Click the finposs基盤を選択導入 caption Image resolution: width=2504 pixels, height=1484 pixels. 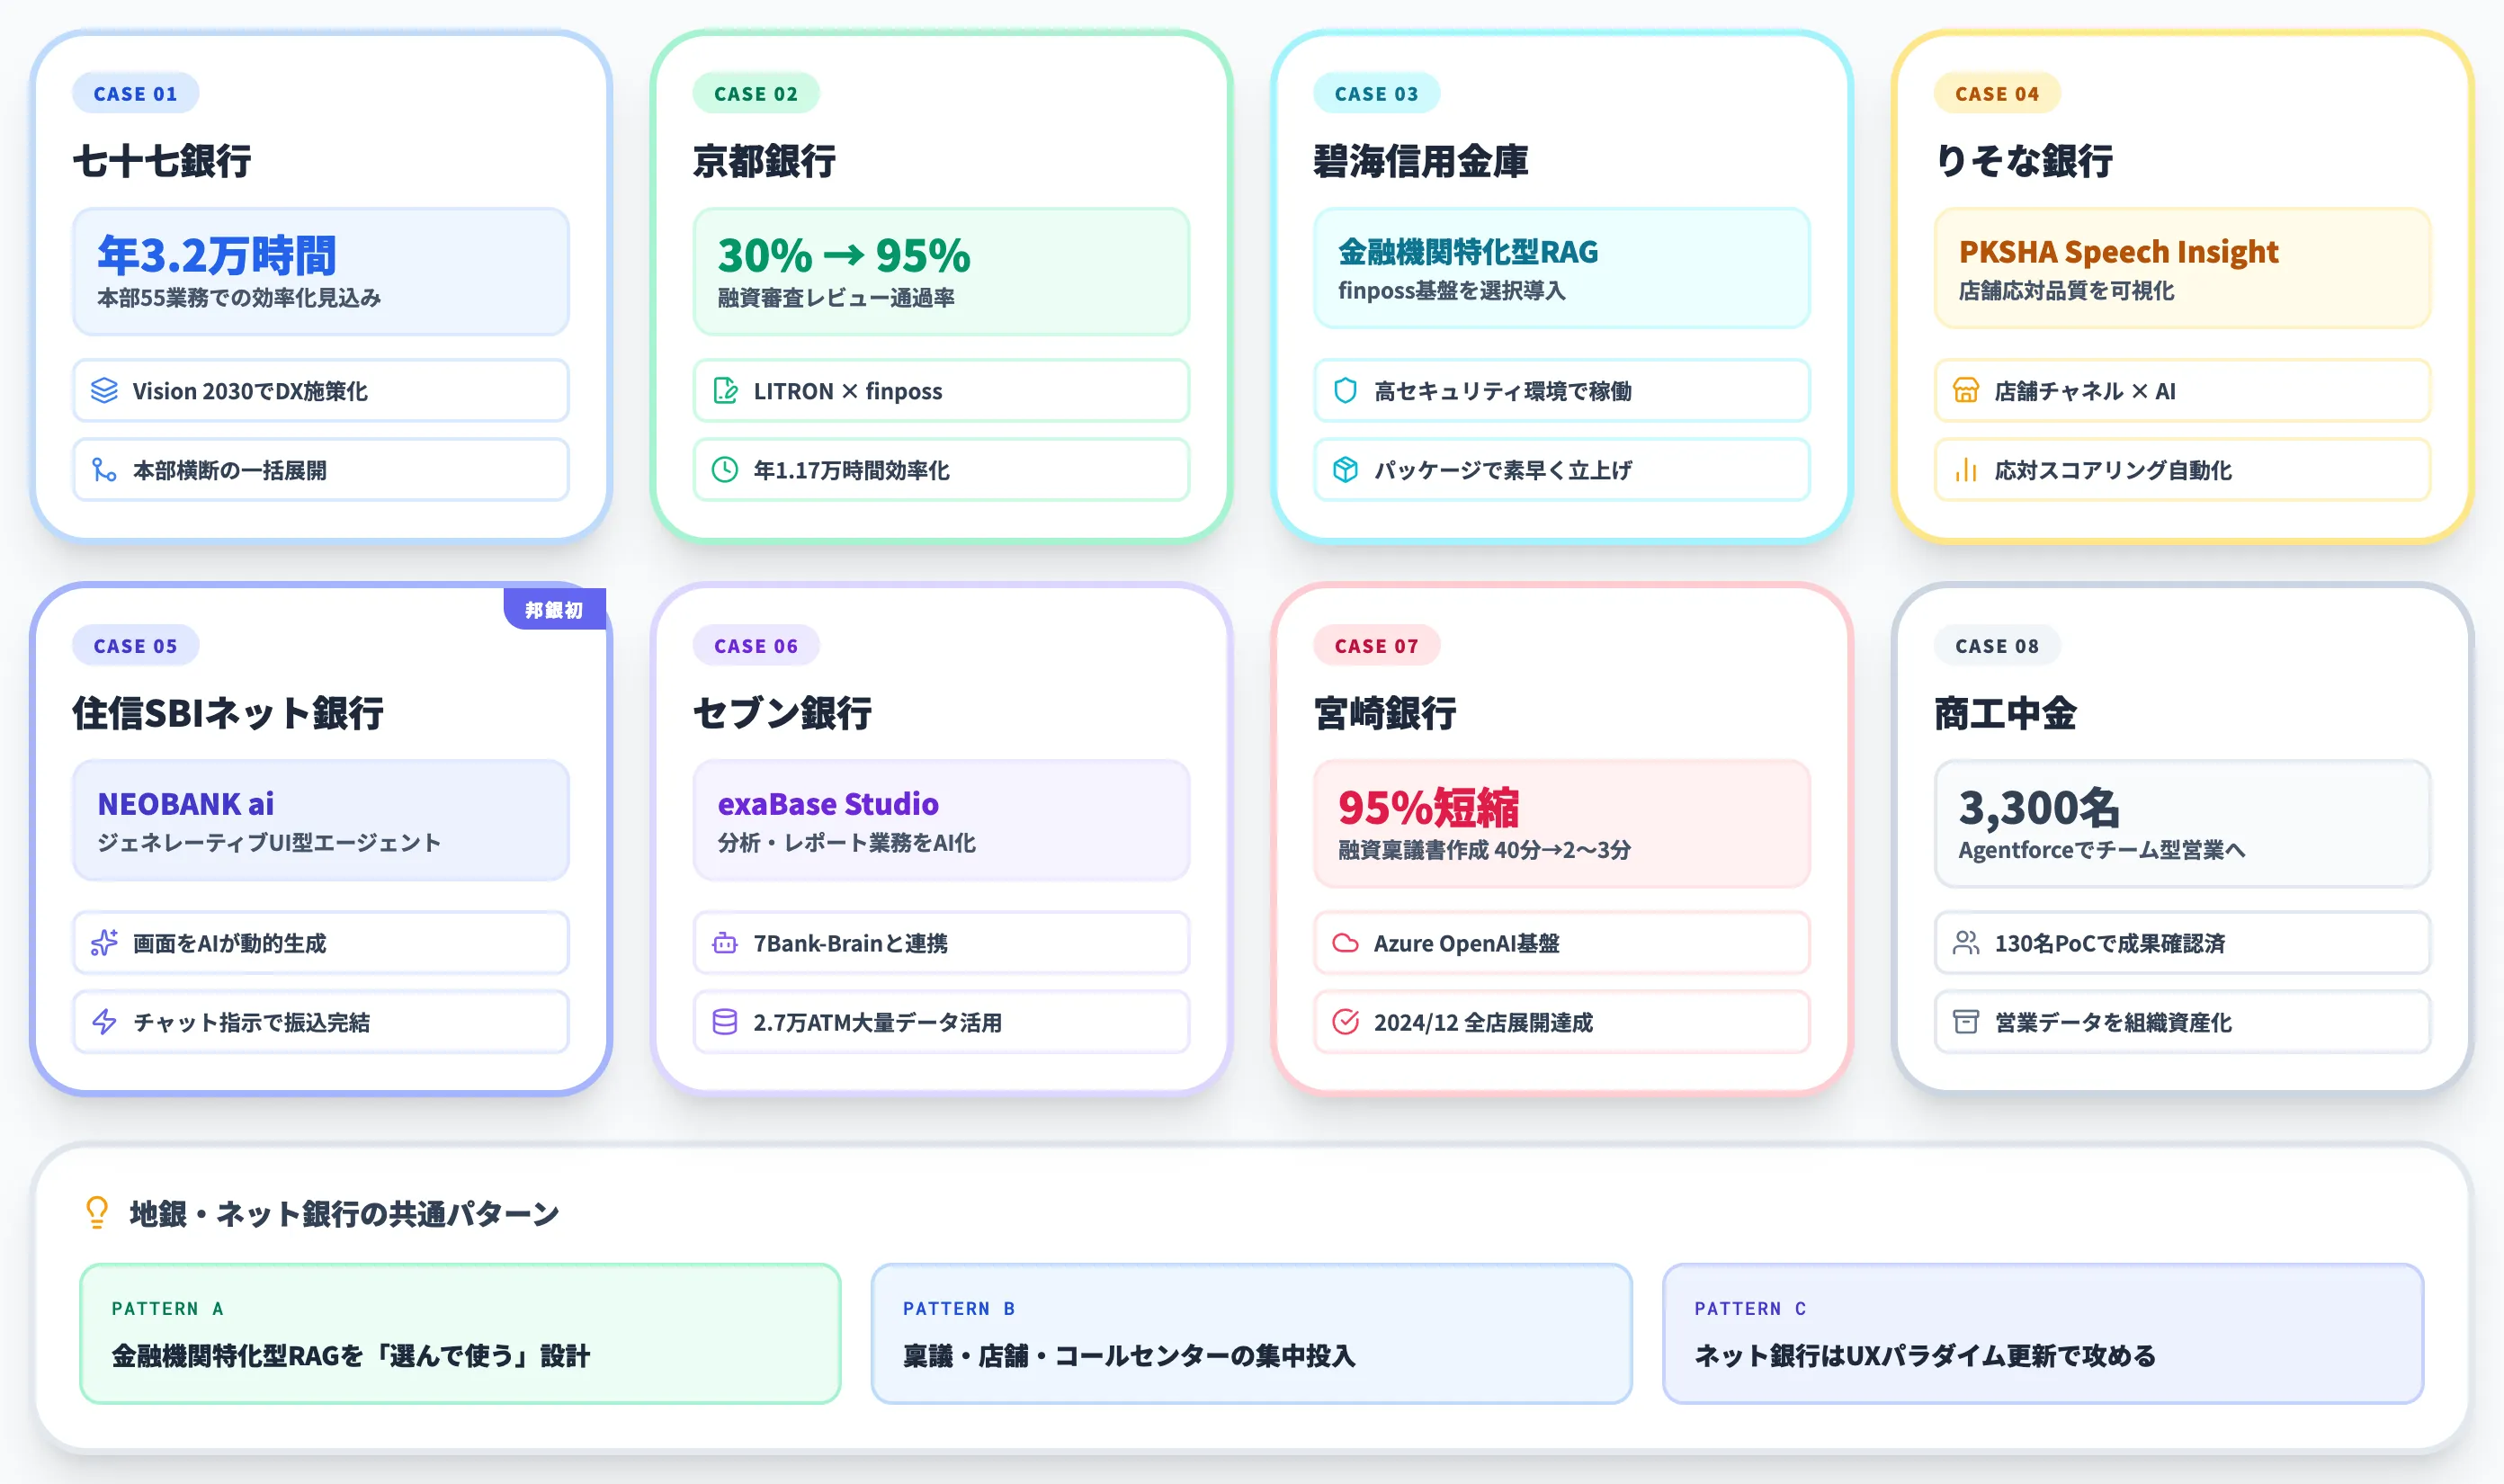pos(1452,291)
